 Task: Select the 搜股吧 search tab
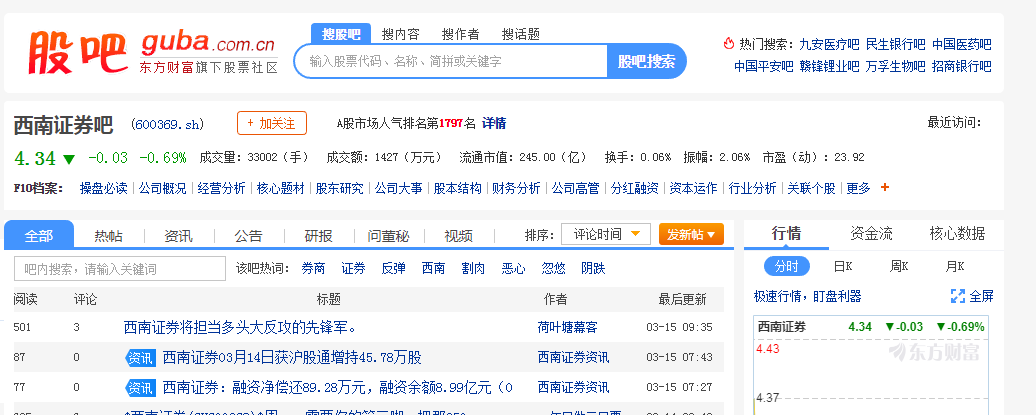(341, 34)
